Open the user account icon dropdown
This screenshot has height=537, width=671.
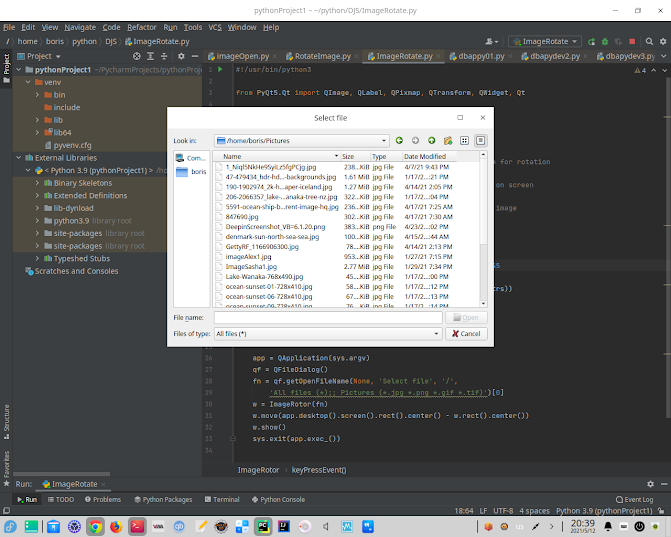492,42
